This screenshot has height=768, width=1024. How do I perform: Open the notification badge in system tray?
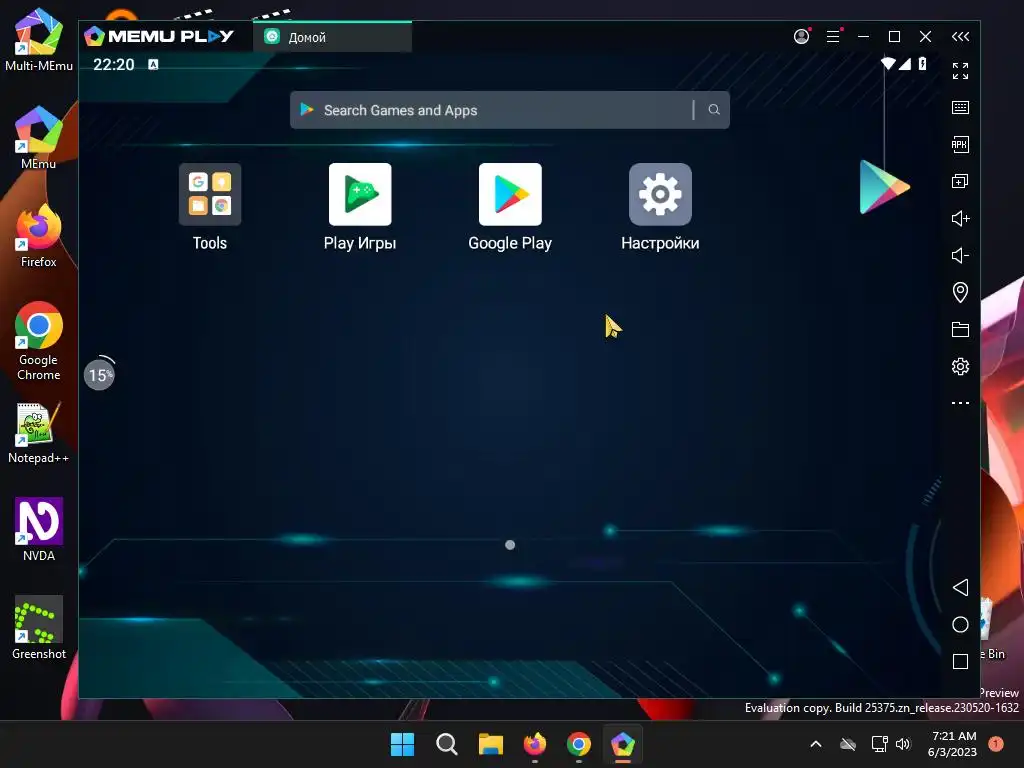tap(996, 744)
